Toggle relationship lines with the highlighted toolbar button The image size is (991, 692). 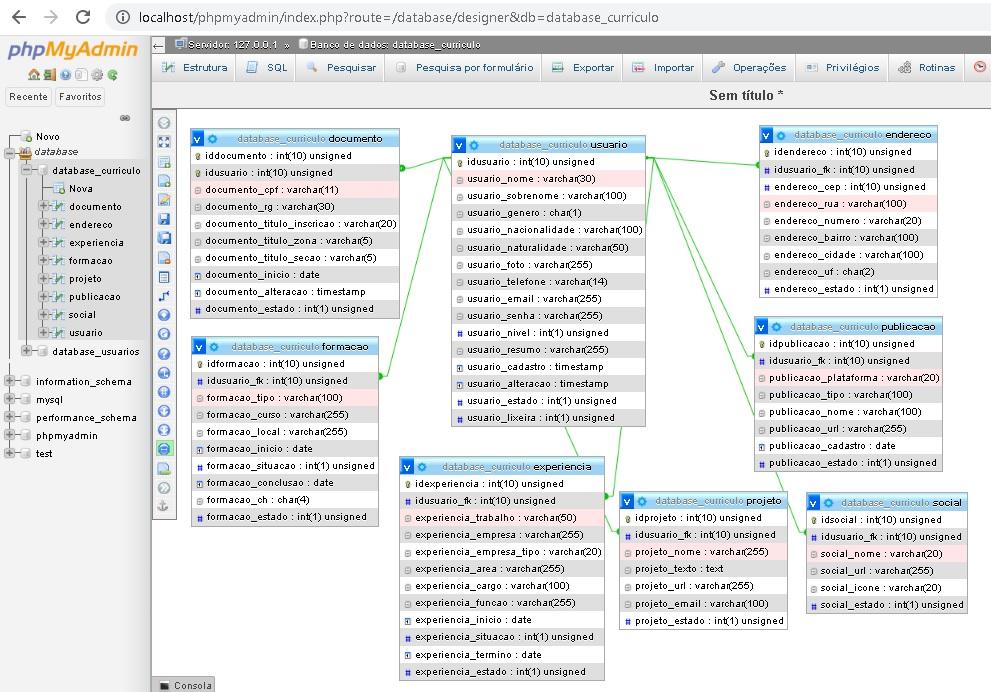tap(164, 449)
